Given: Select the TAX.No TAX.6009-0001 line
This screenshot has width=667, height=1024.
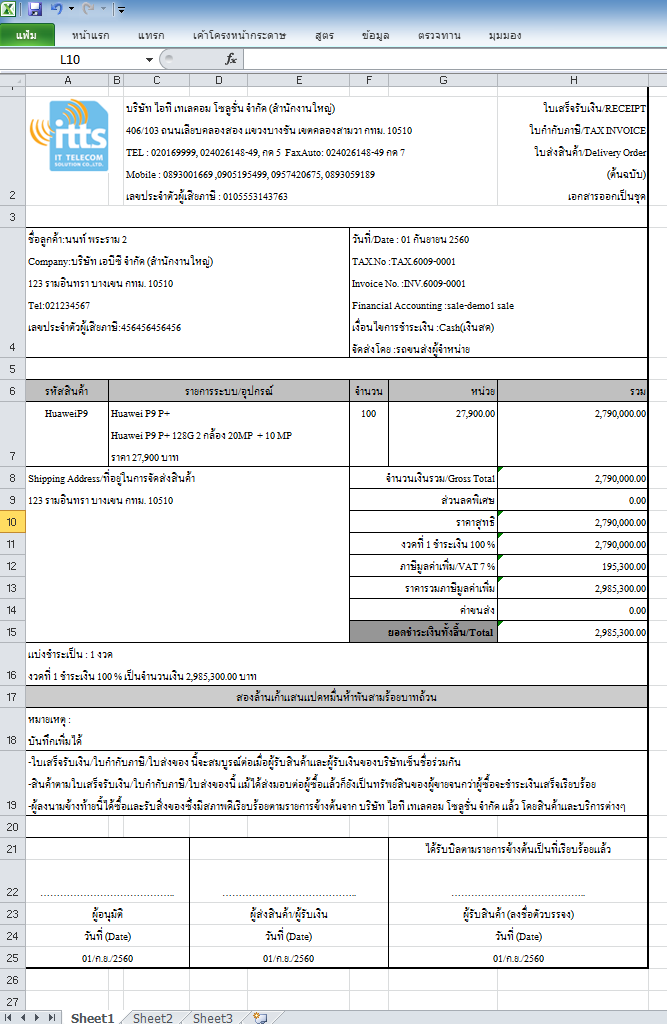Looking at the screenshot, I should click(404, 261).
